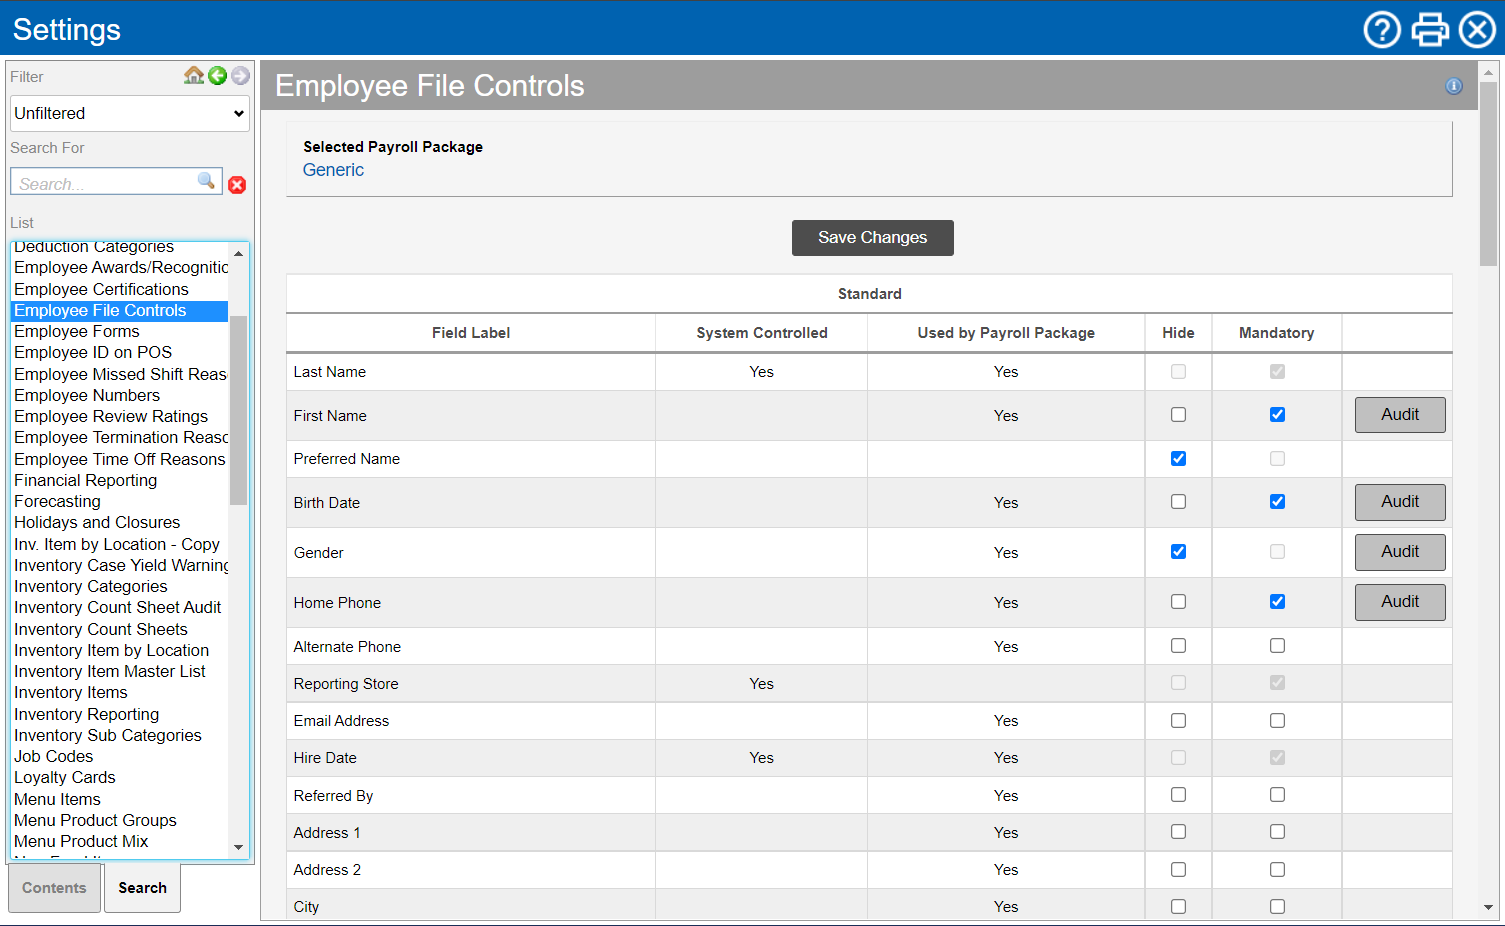Click the home icon above filter
This screenshot has width=1505, height=926.
click(x=194, y=75)
